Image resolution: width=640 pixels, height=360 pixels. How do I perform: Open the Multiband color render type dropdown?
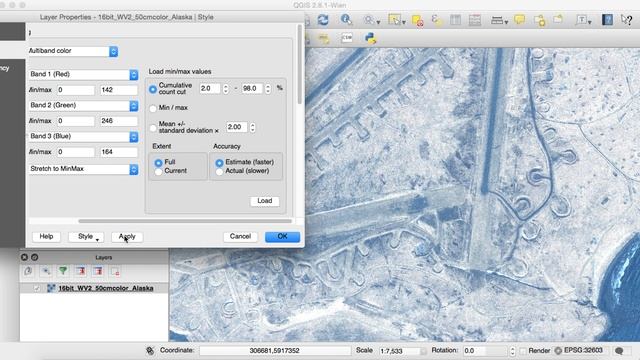(73, 51)
